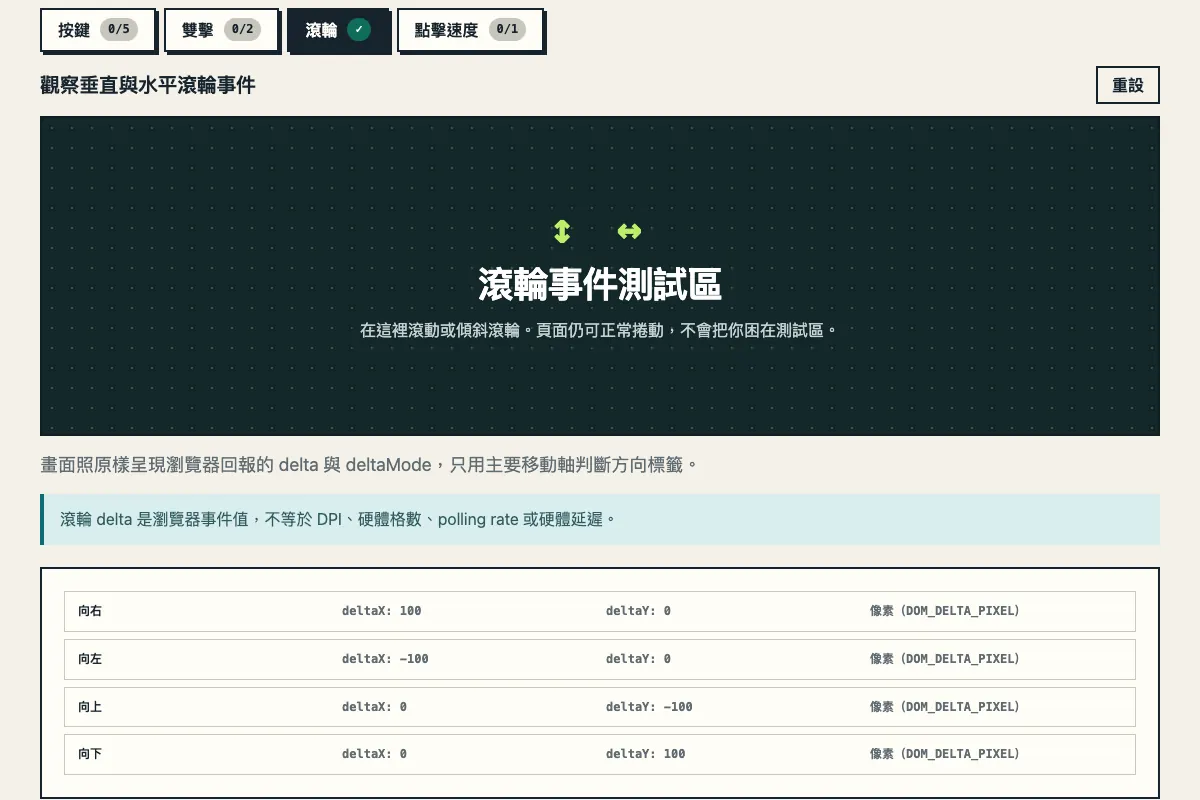Click the 0/2 badge on 雙擊 tab
The image size is (1200, 800).
pyautogui.click(x=242, y=30)
